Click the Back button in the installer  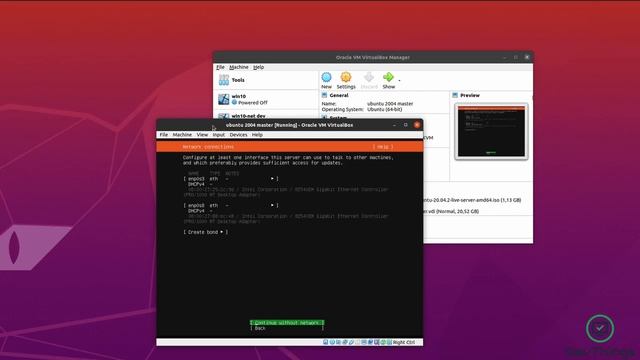click(x=287, y=328)
